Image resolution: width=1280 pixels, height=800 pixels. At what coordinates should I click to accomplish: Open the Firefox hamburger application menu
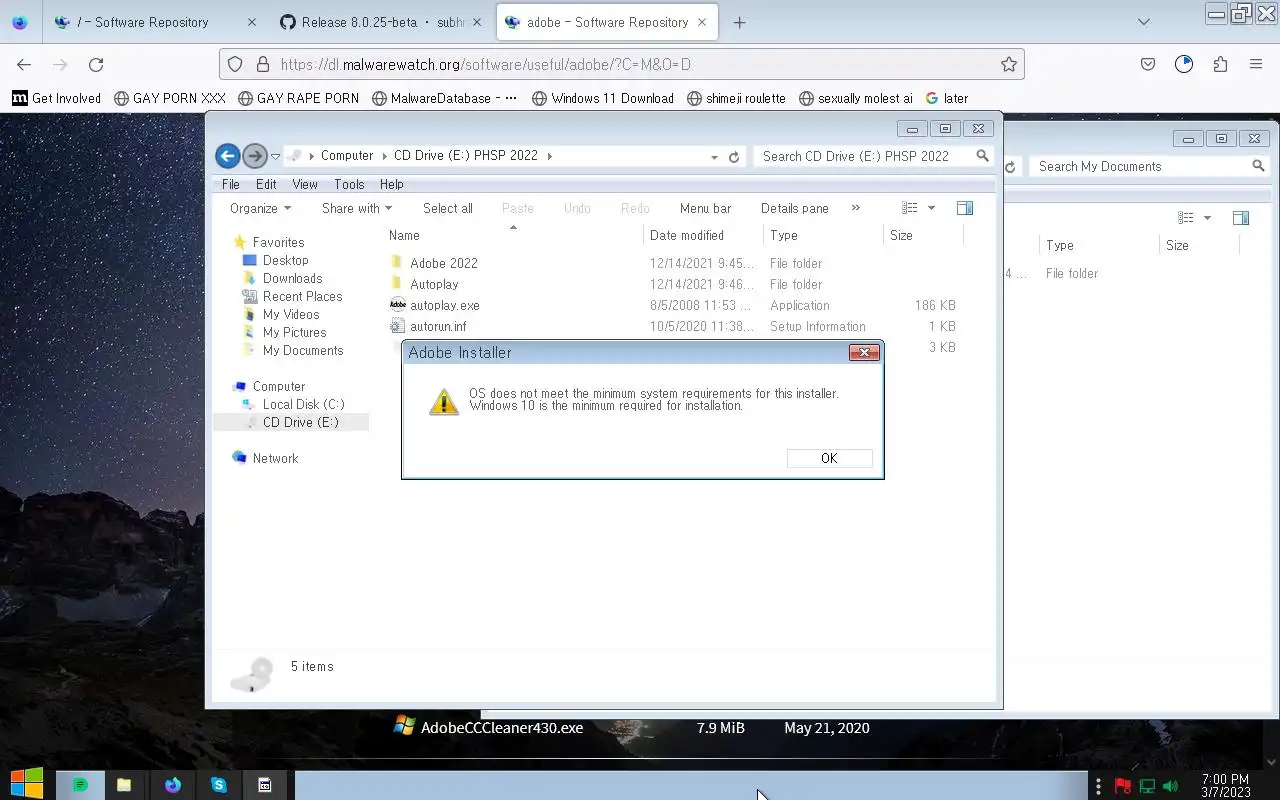point(1256,64)
